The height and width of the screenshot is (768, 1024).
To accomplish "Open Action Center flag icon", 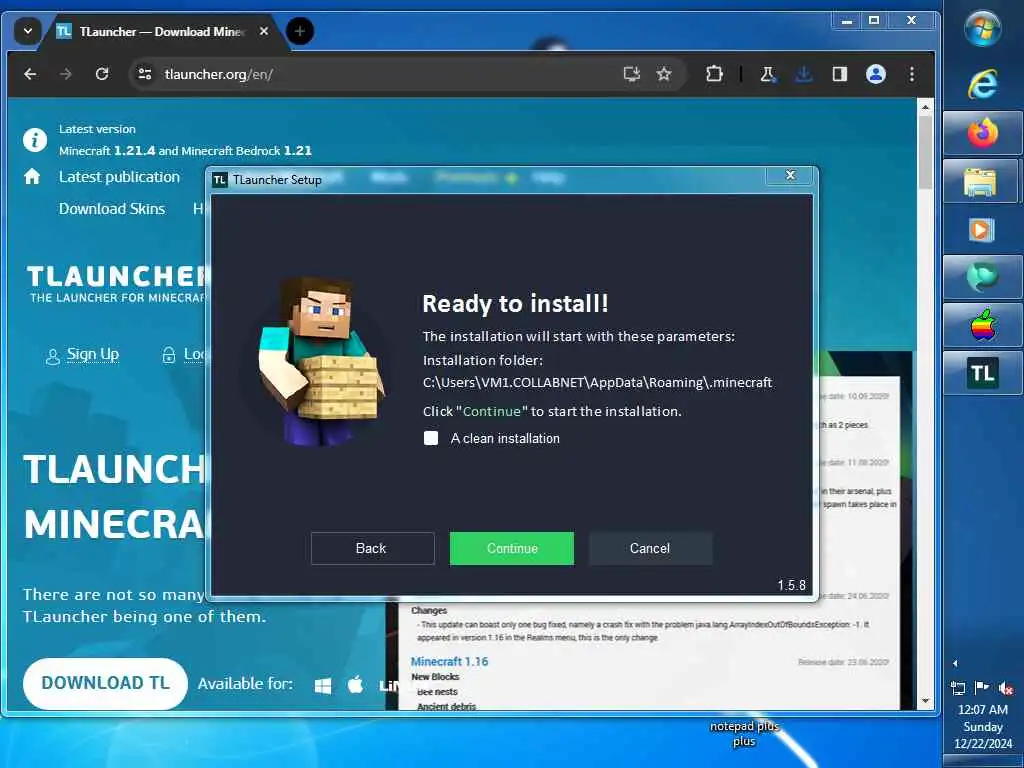I will 982,688.
